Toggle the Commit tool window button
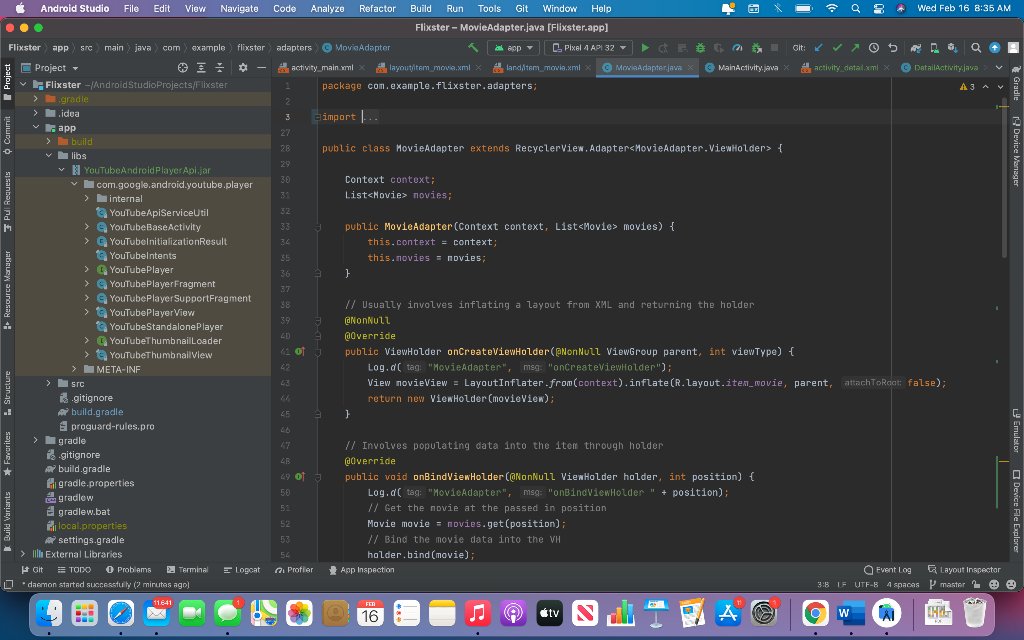The image size is (1024, 640). [7, 135]
